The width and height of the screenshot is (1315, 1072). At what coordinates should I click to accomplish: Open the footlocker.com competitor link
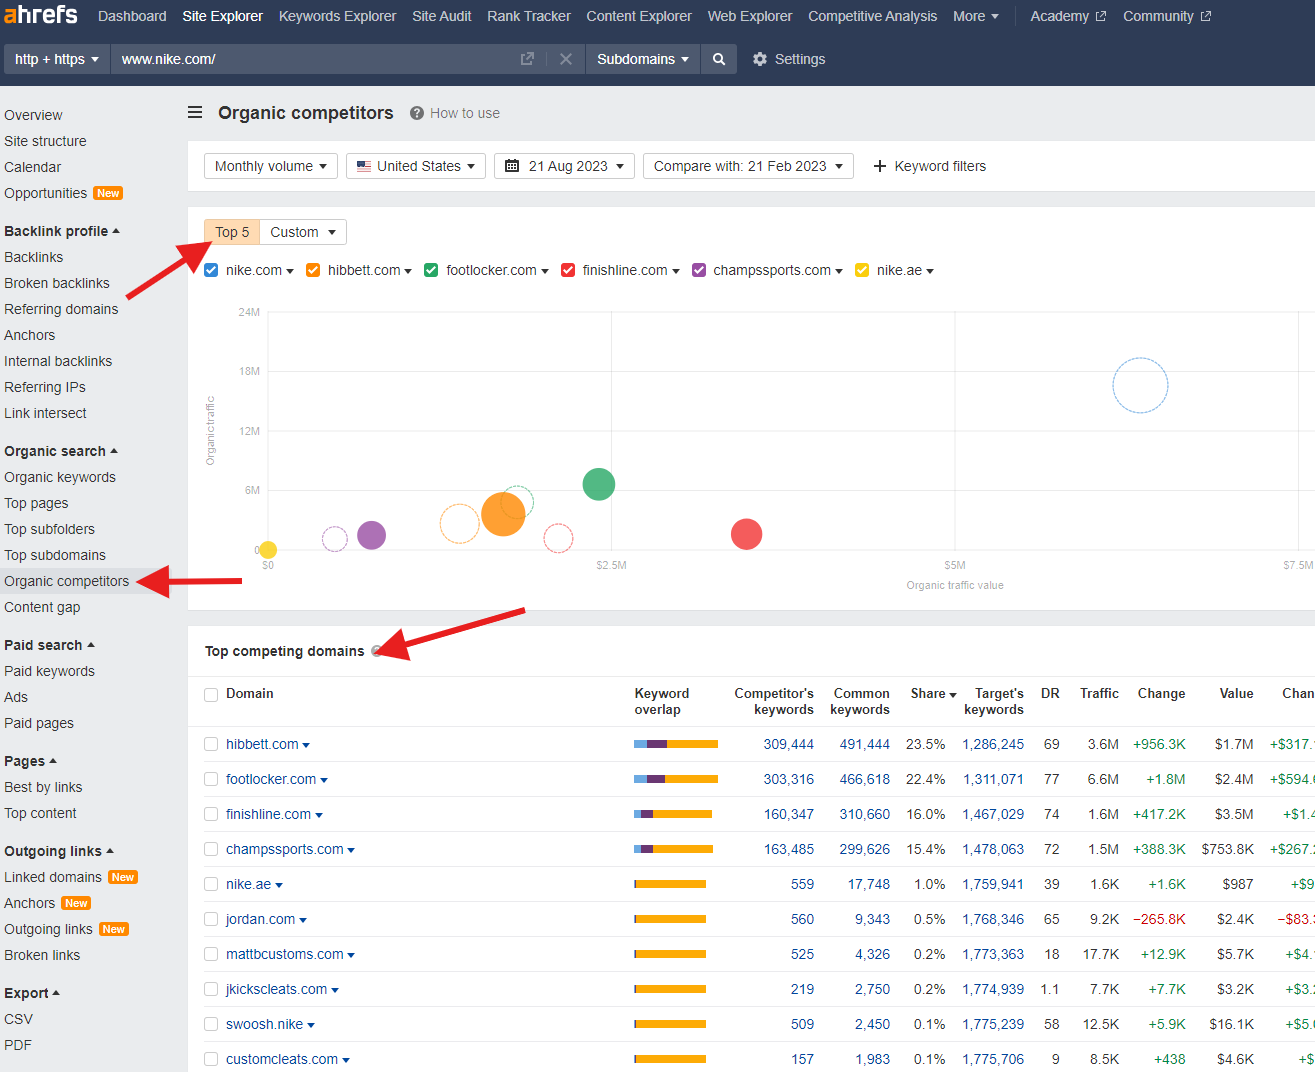coord(270,779)
